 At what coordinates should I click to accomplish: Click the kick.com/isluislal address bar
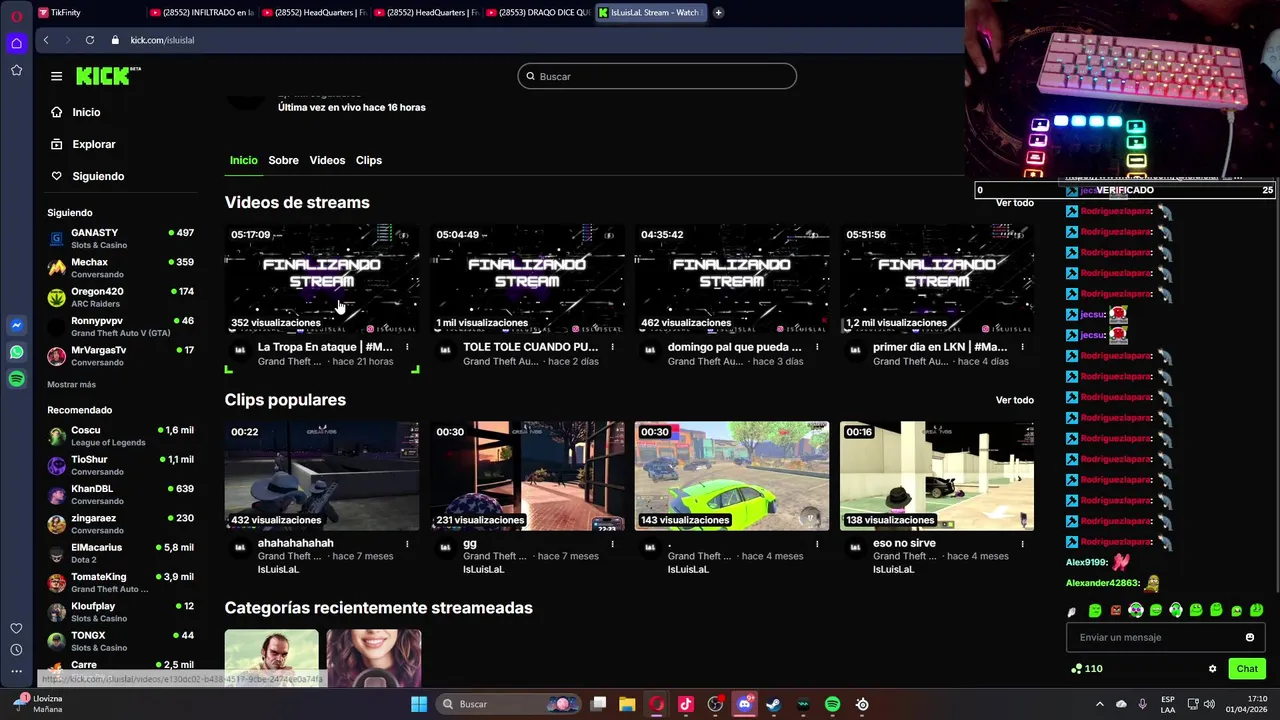(162, 40)
